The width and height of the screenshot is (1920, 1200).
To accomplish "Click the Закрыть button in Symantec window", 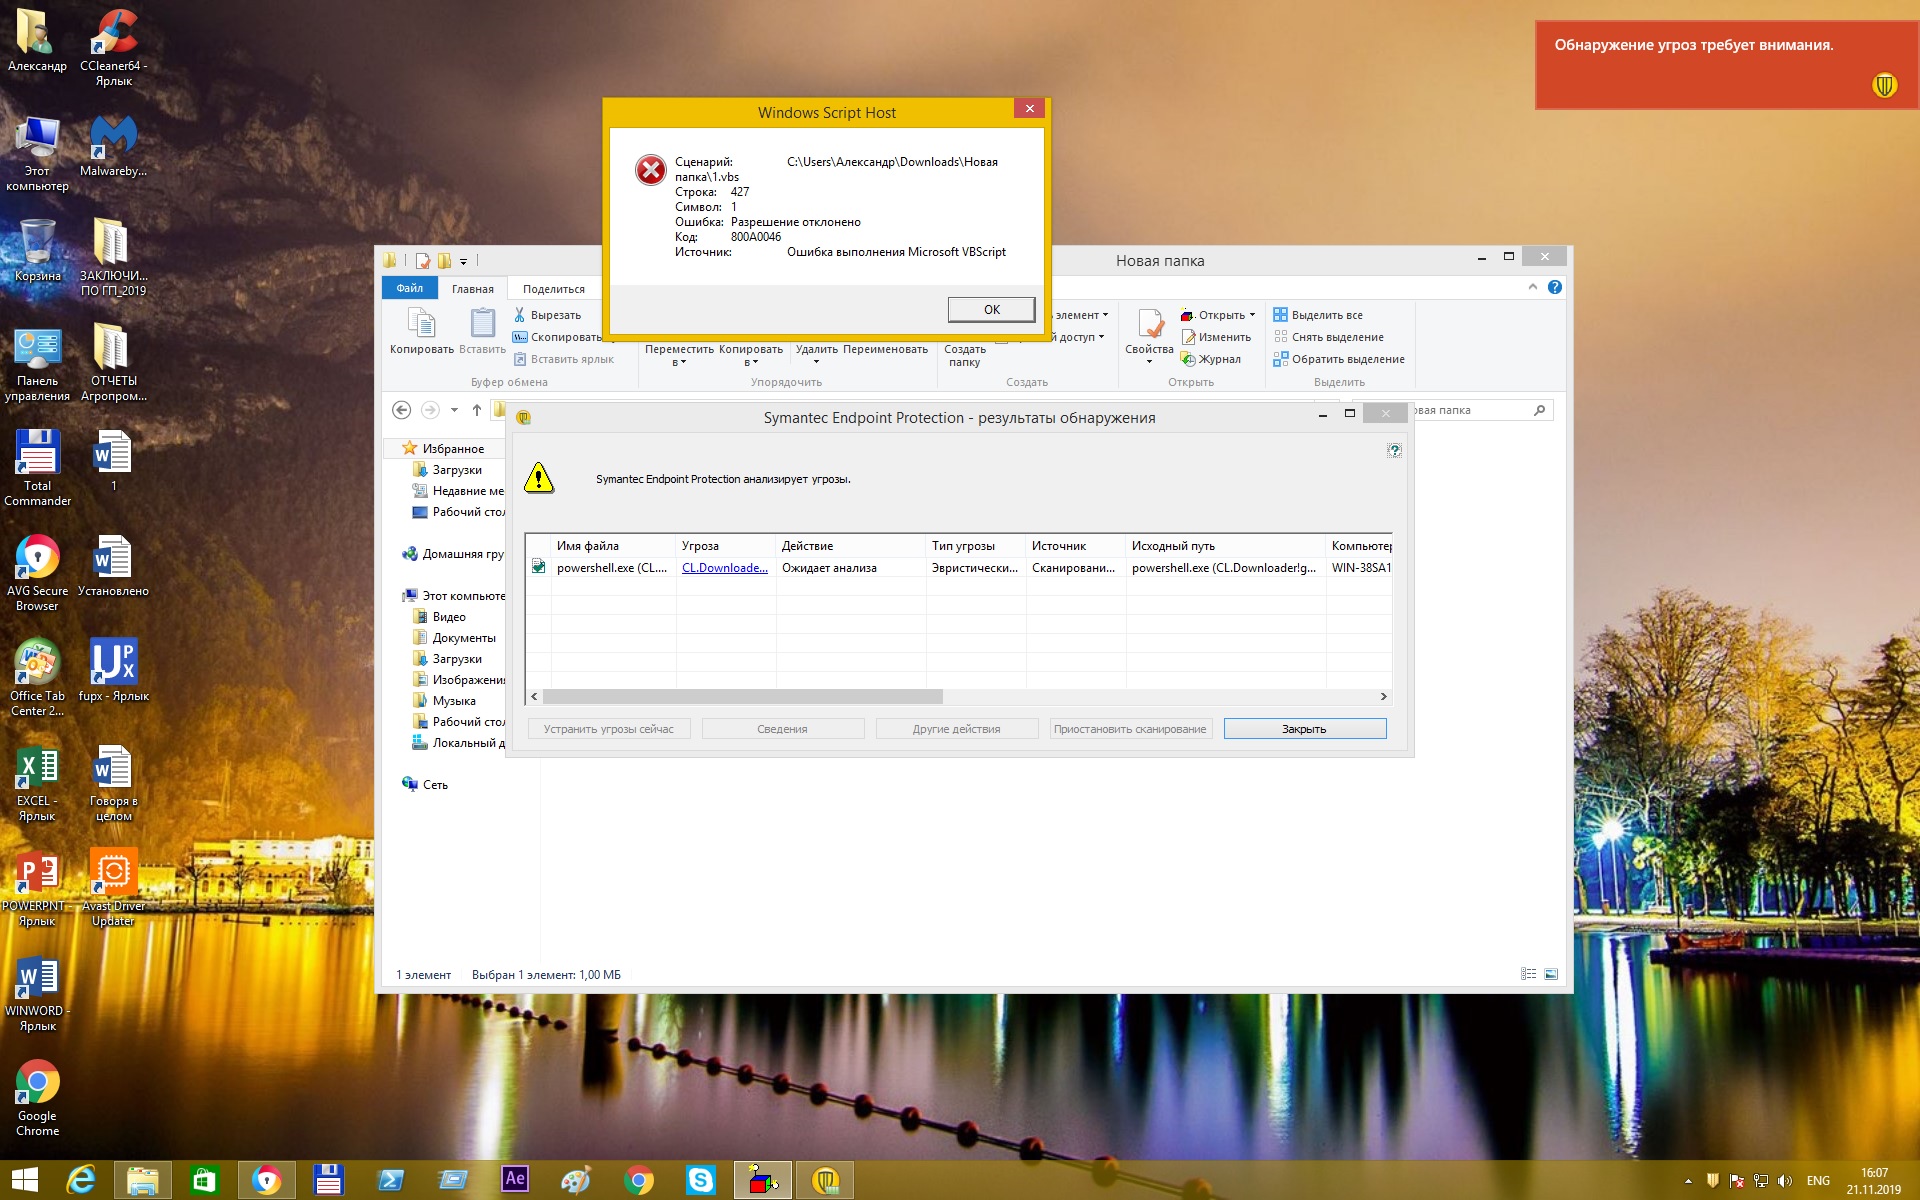I will coord(1304,729).
